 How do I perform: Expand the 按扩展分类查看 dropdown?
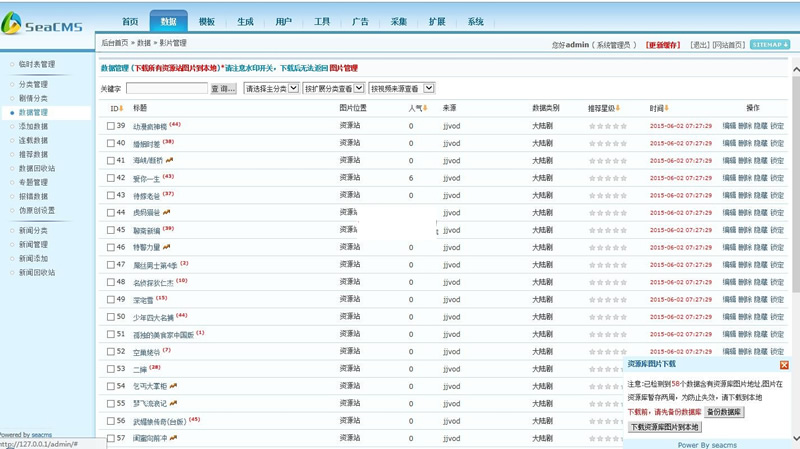[333, 89]
